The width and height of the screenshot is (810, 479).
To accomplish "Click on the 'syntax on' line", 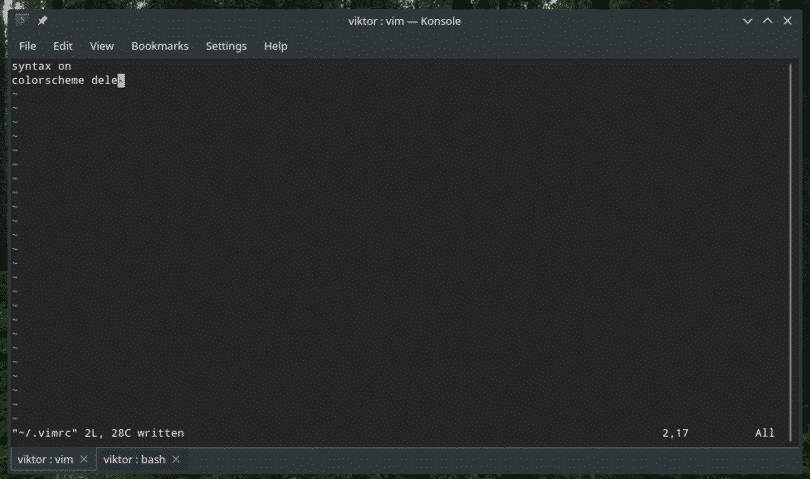I will point(41,66).
